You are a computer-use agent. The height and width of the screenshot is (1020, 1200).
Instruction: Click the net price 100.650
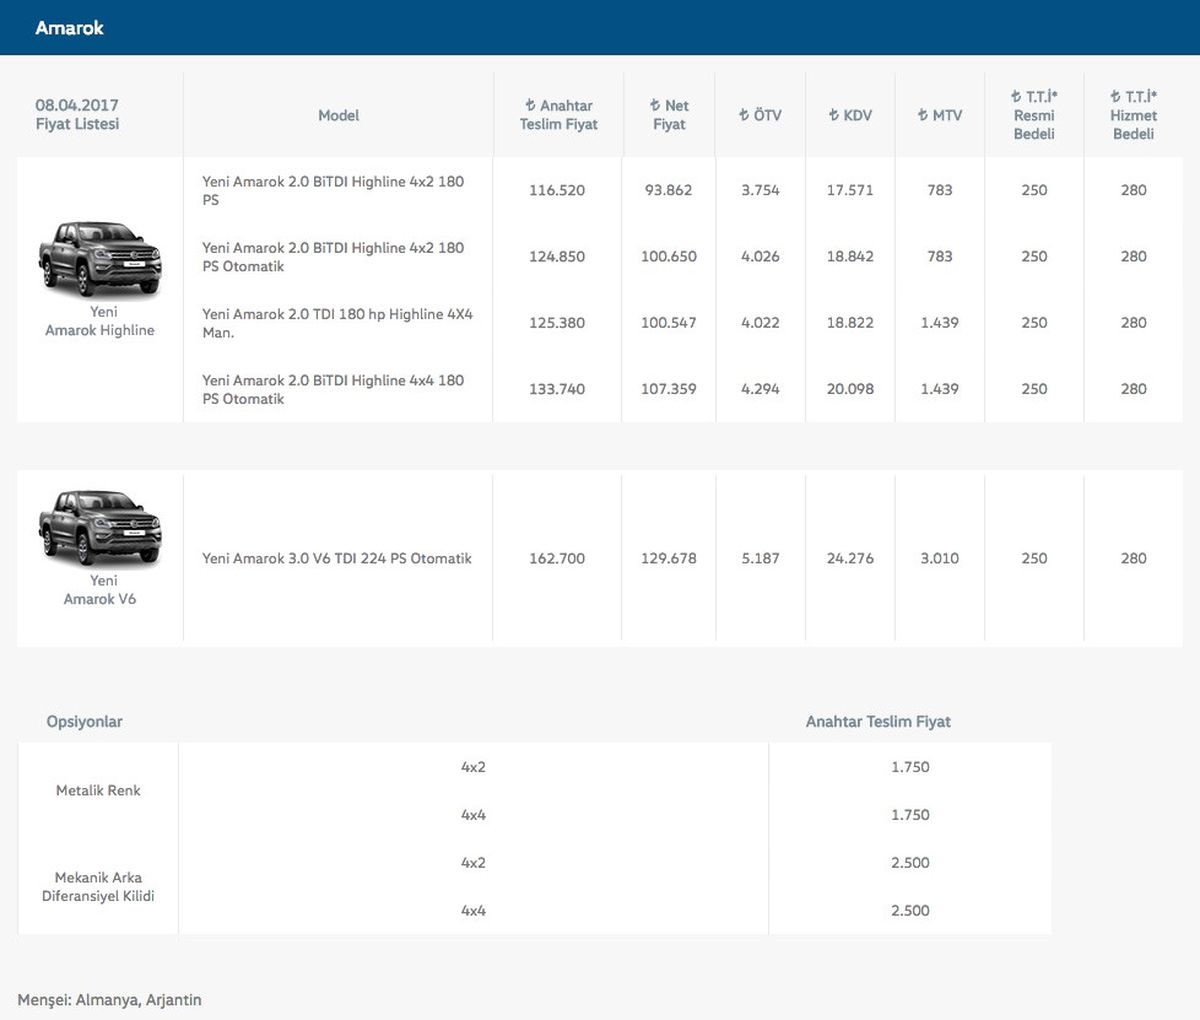point(669,256)
